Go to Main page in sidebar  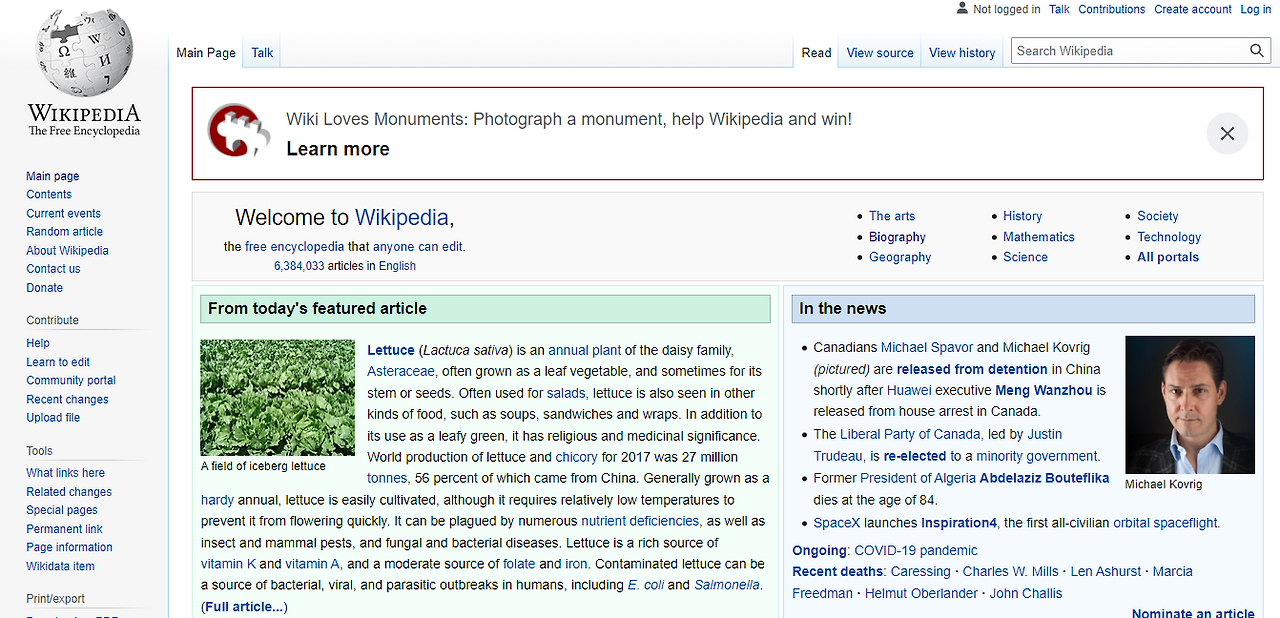pos(53,176)
